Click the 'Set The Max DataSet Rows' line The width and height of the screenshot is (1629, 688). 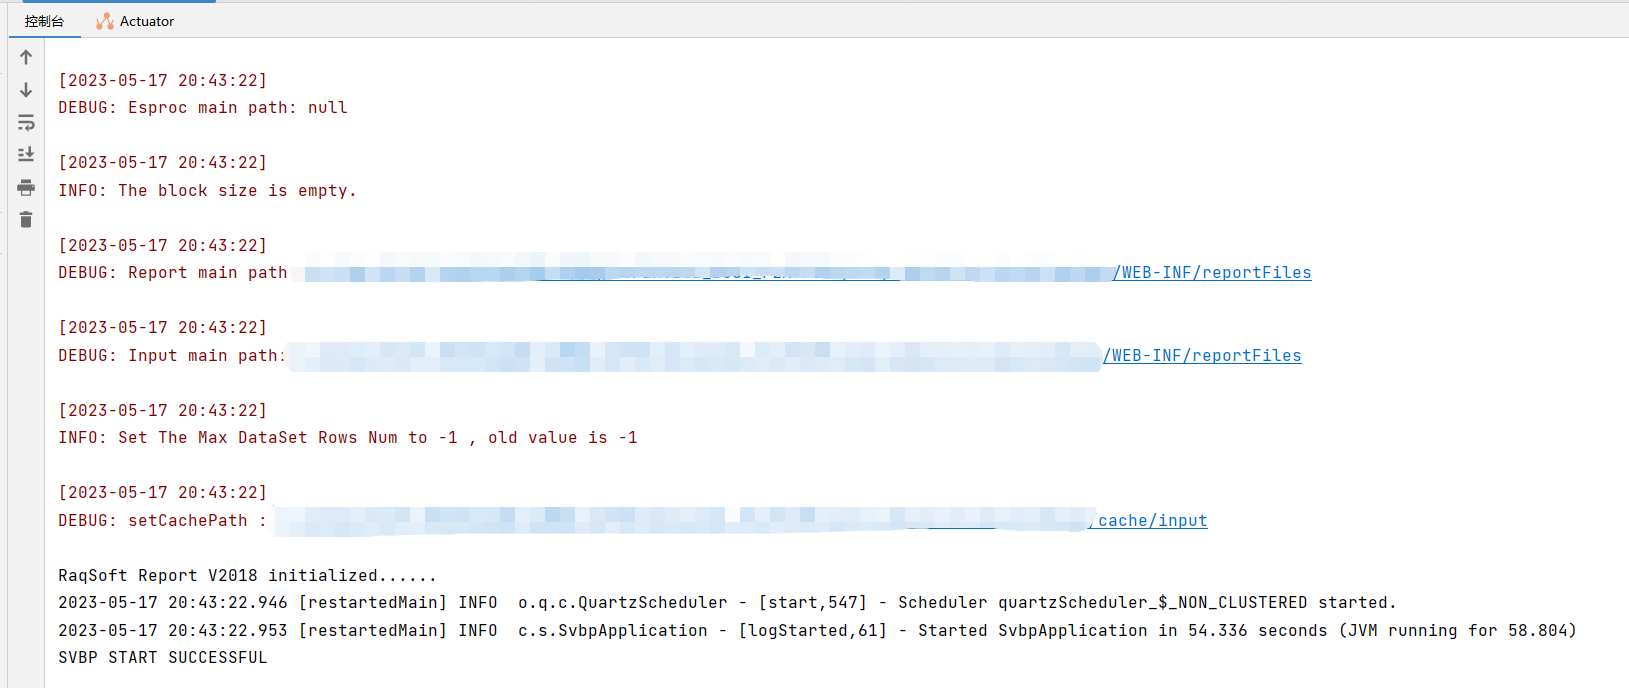point(347,438)
